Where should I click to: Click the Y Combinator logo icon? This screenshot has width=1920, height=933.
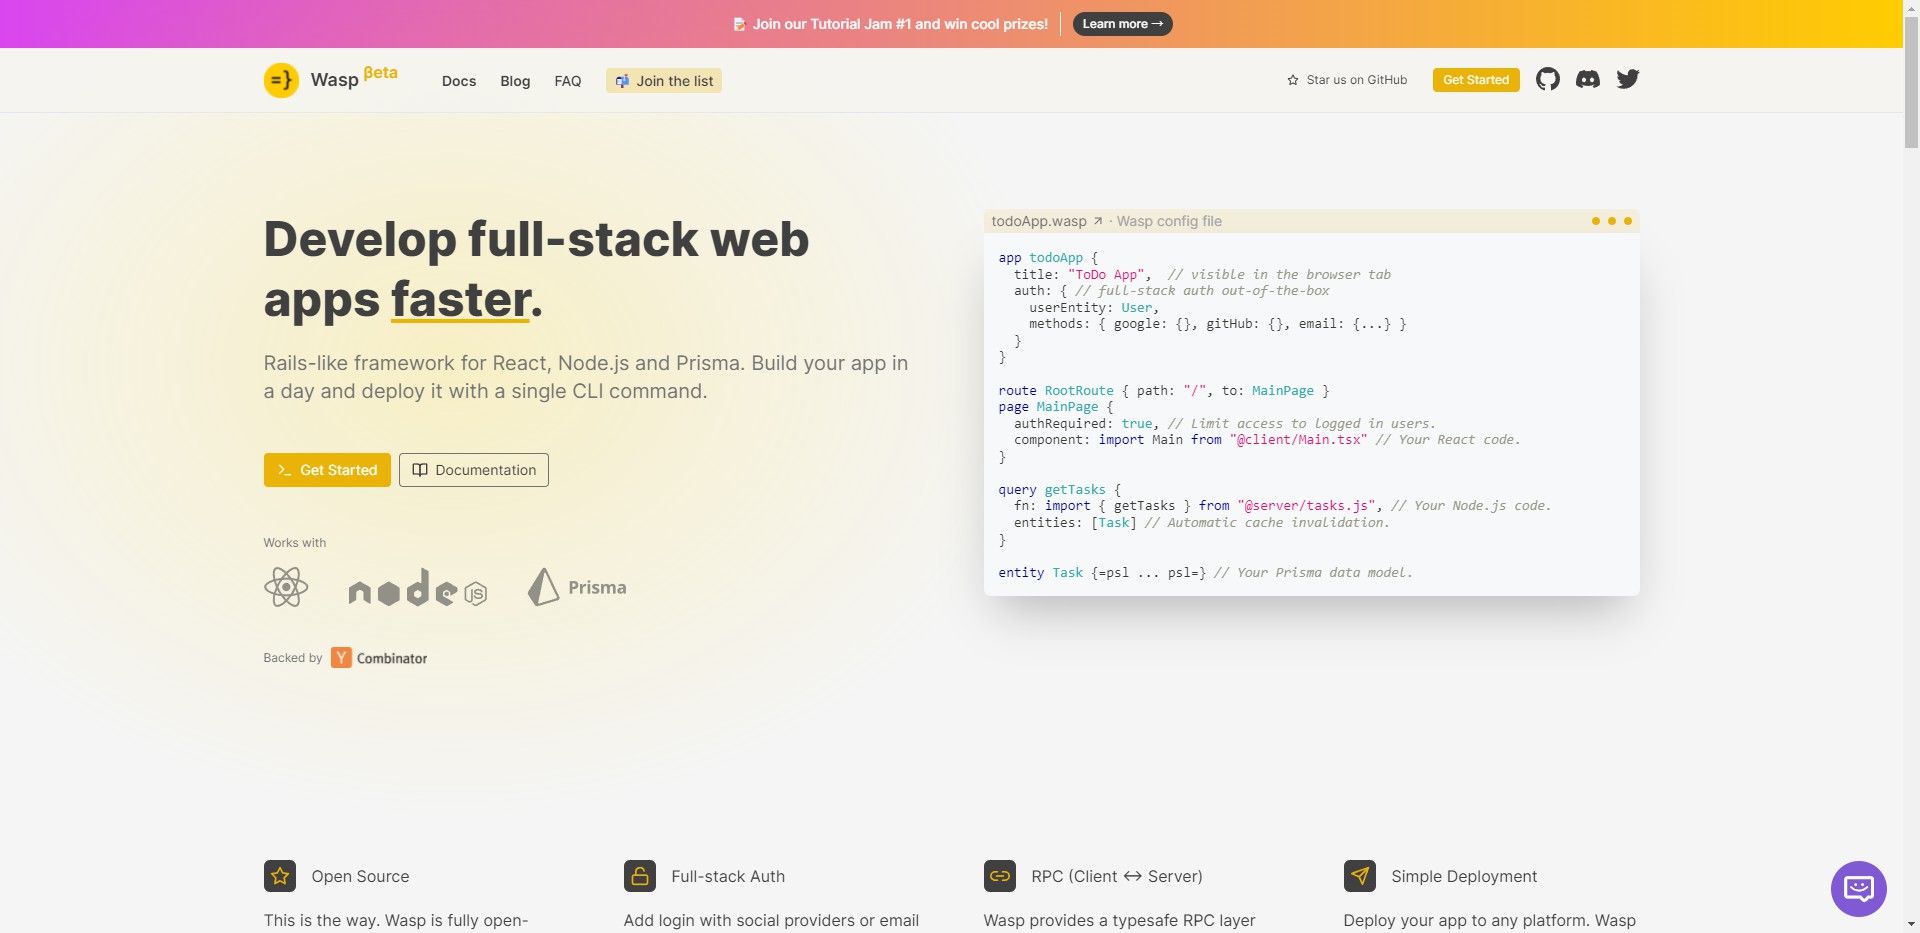pos(341,657)
